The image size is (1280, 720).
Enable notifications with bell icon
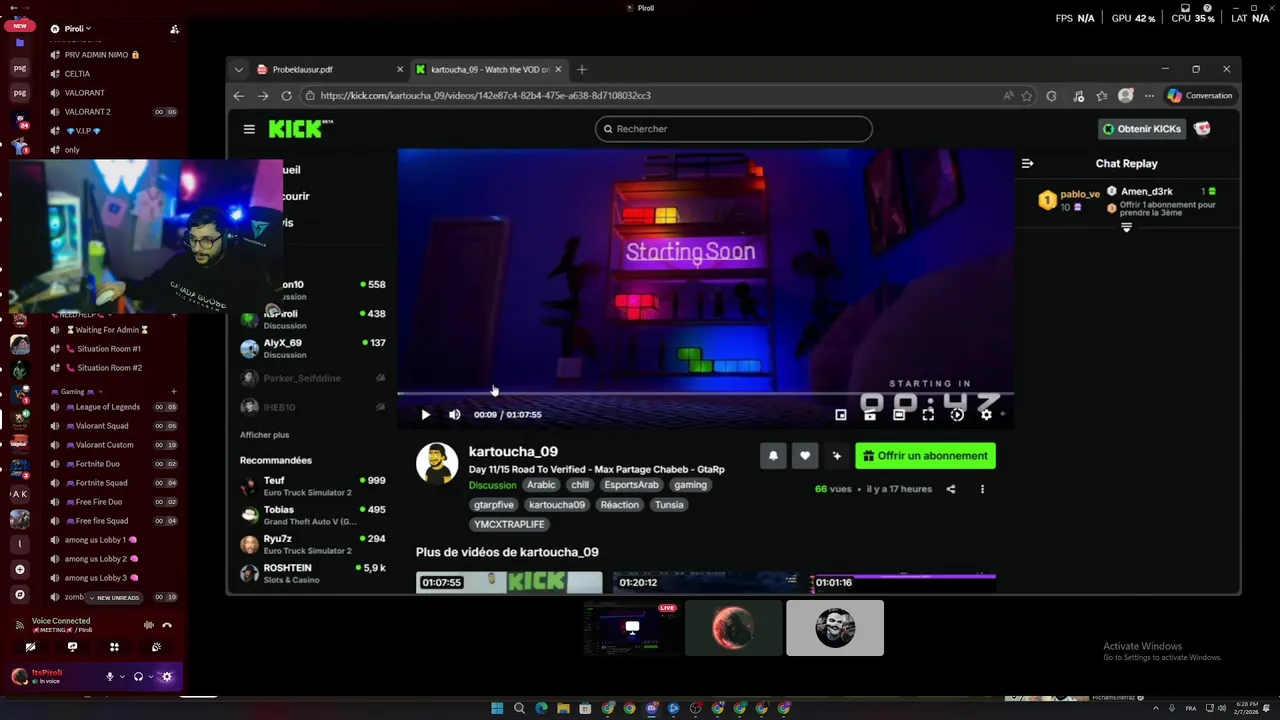pos(773,456)
